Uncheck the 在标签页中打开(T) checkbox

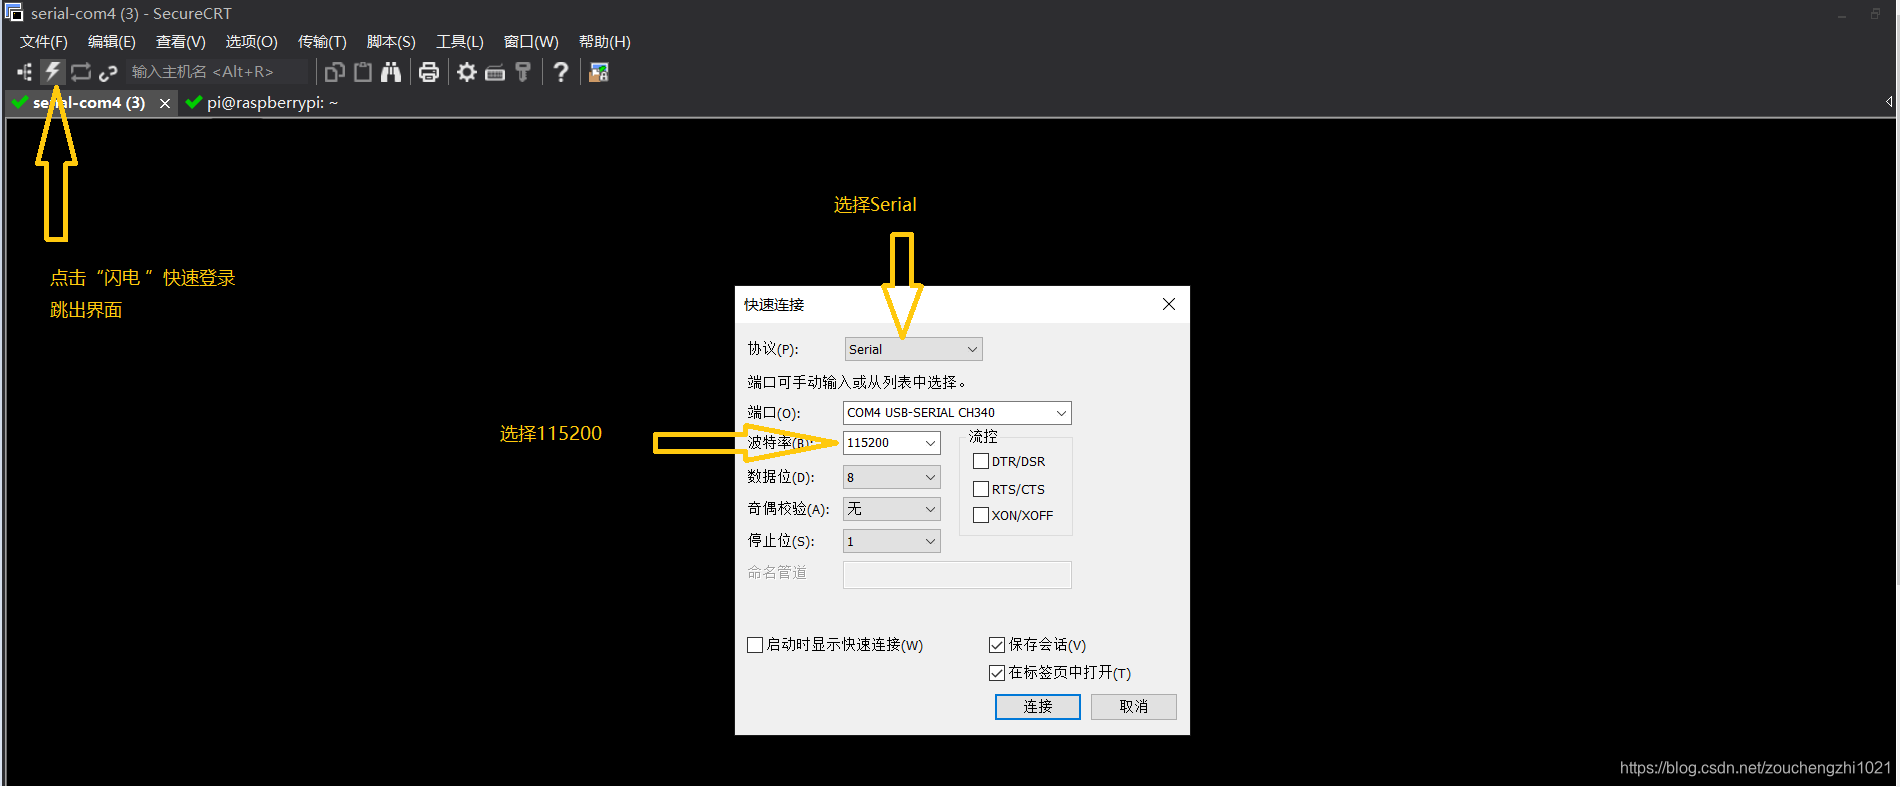[997, 673]
